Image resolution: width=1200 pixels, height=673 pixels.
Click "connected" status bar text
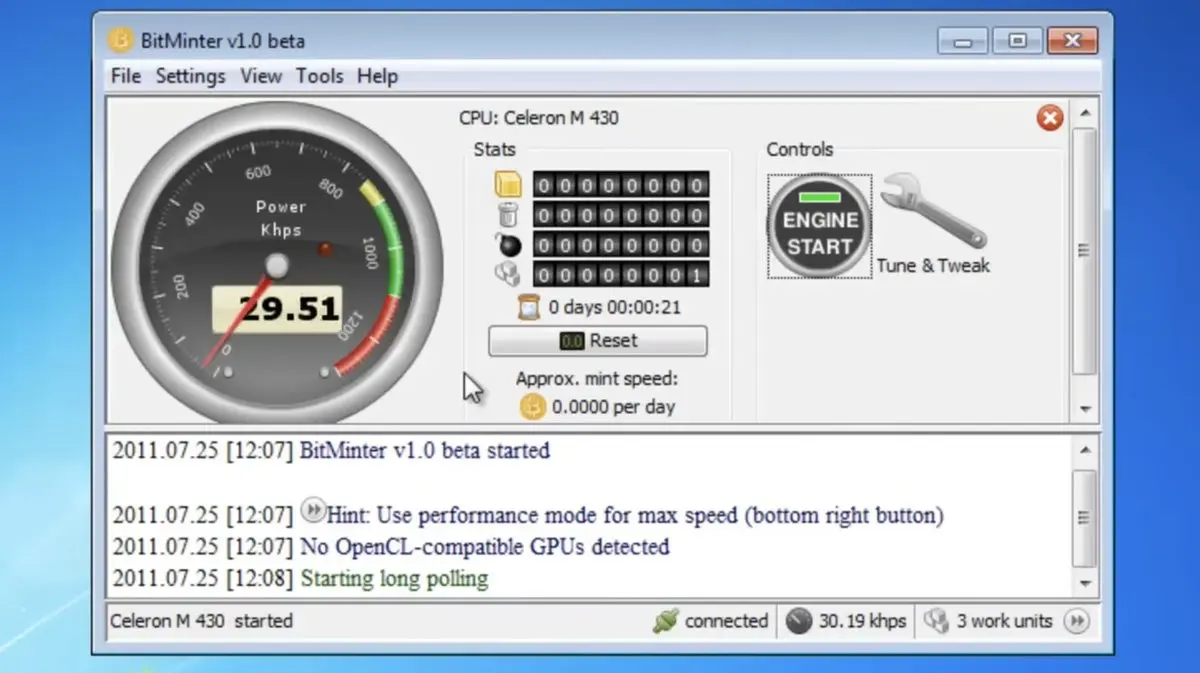(x=726, y=621)
